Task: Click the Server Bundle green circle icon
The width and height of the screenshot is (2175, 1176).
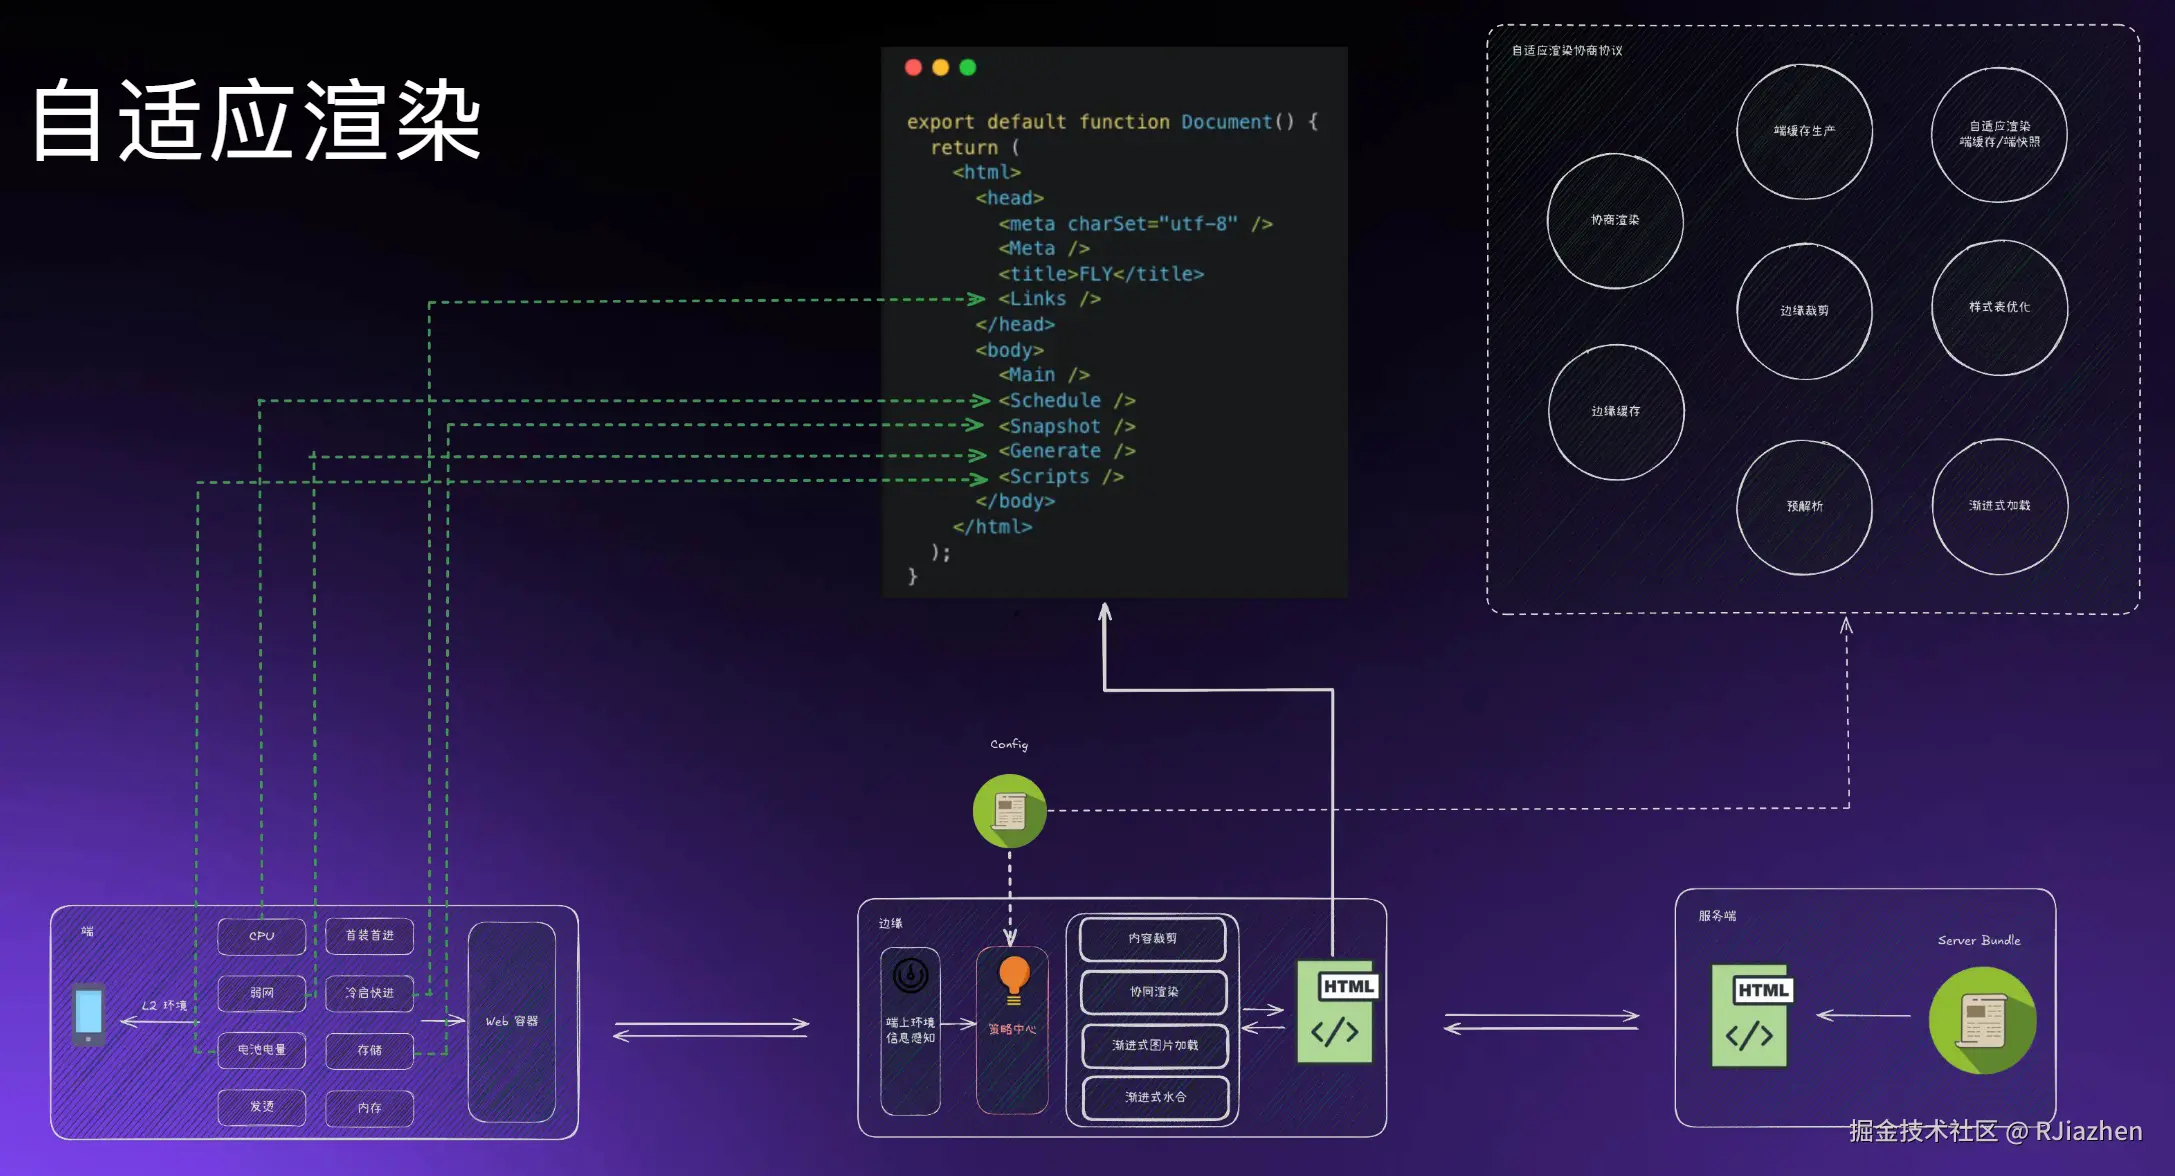Action: point(1982,1020)
